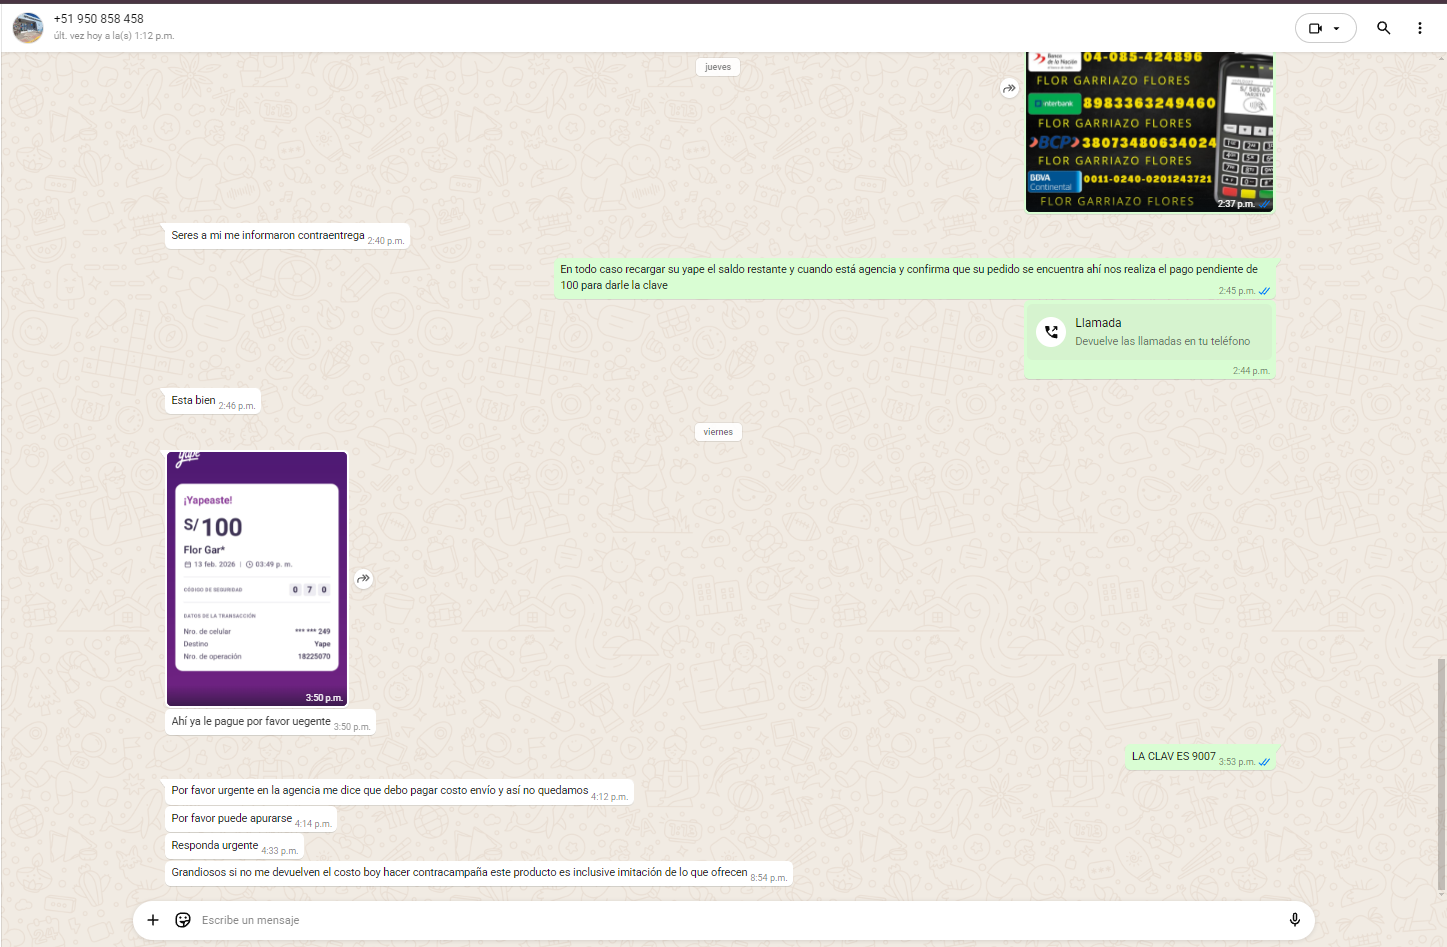1447x947 pixels.
Task: Click the 'viernes' date separator
Action: [x=718, y=432]
